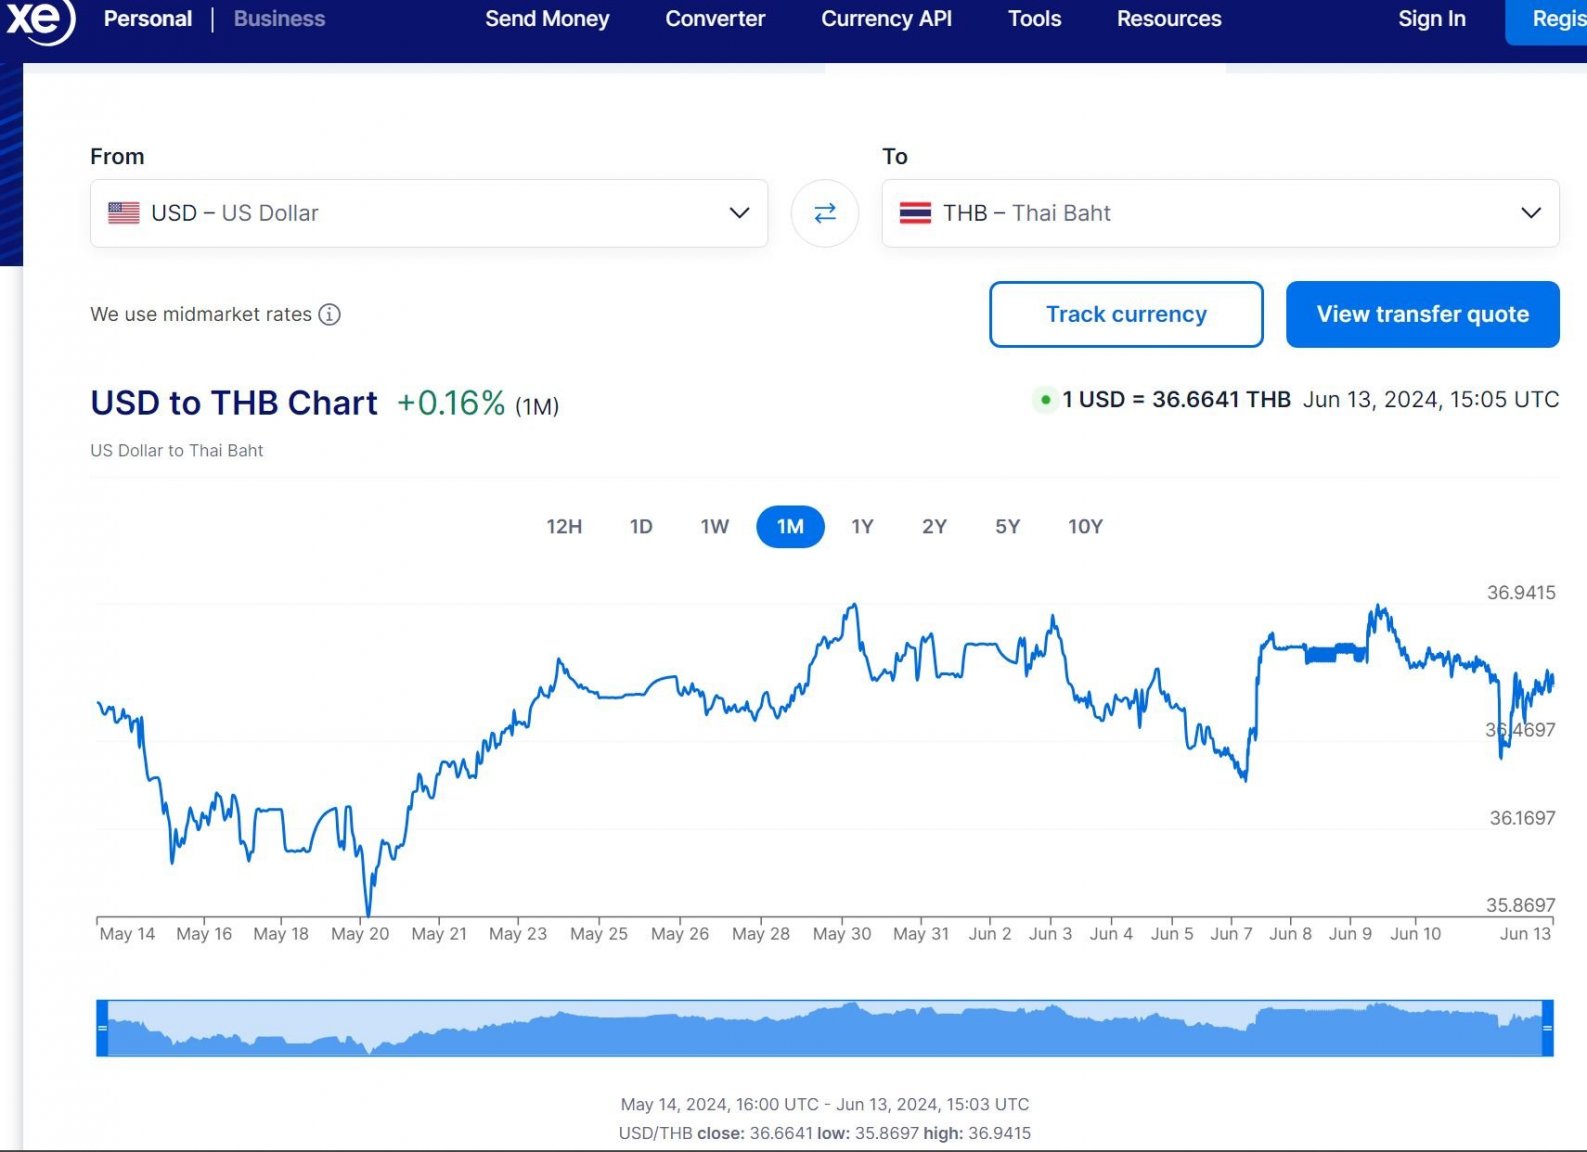Screen dimensions: 1587x1152
Task: Click View transfer quote button
Action: click(1422, 314)
